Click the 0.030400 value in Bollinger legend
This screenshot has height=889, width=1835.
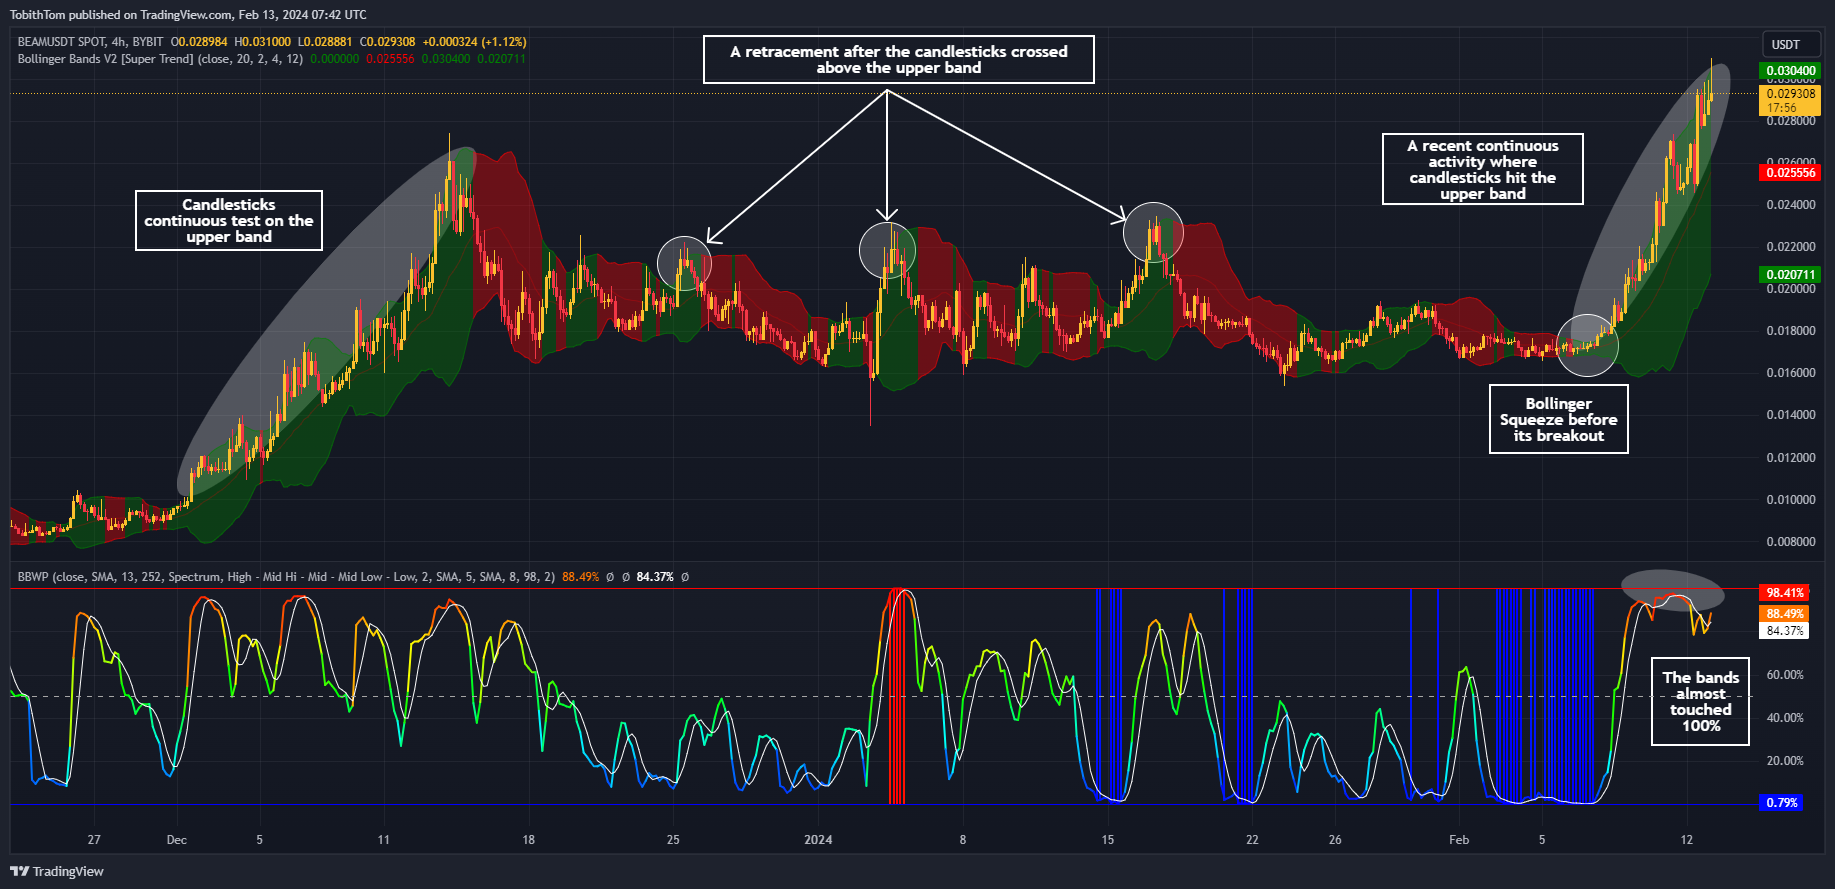[446, 59]
